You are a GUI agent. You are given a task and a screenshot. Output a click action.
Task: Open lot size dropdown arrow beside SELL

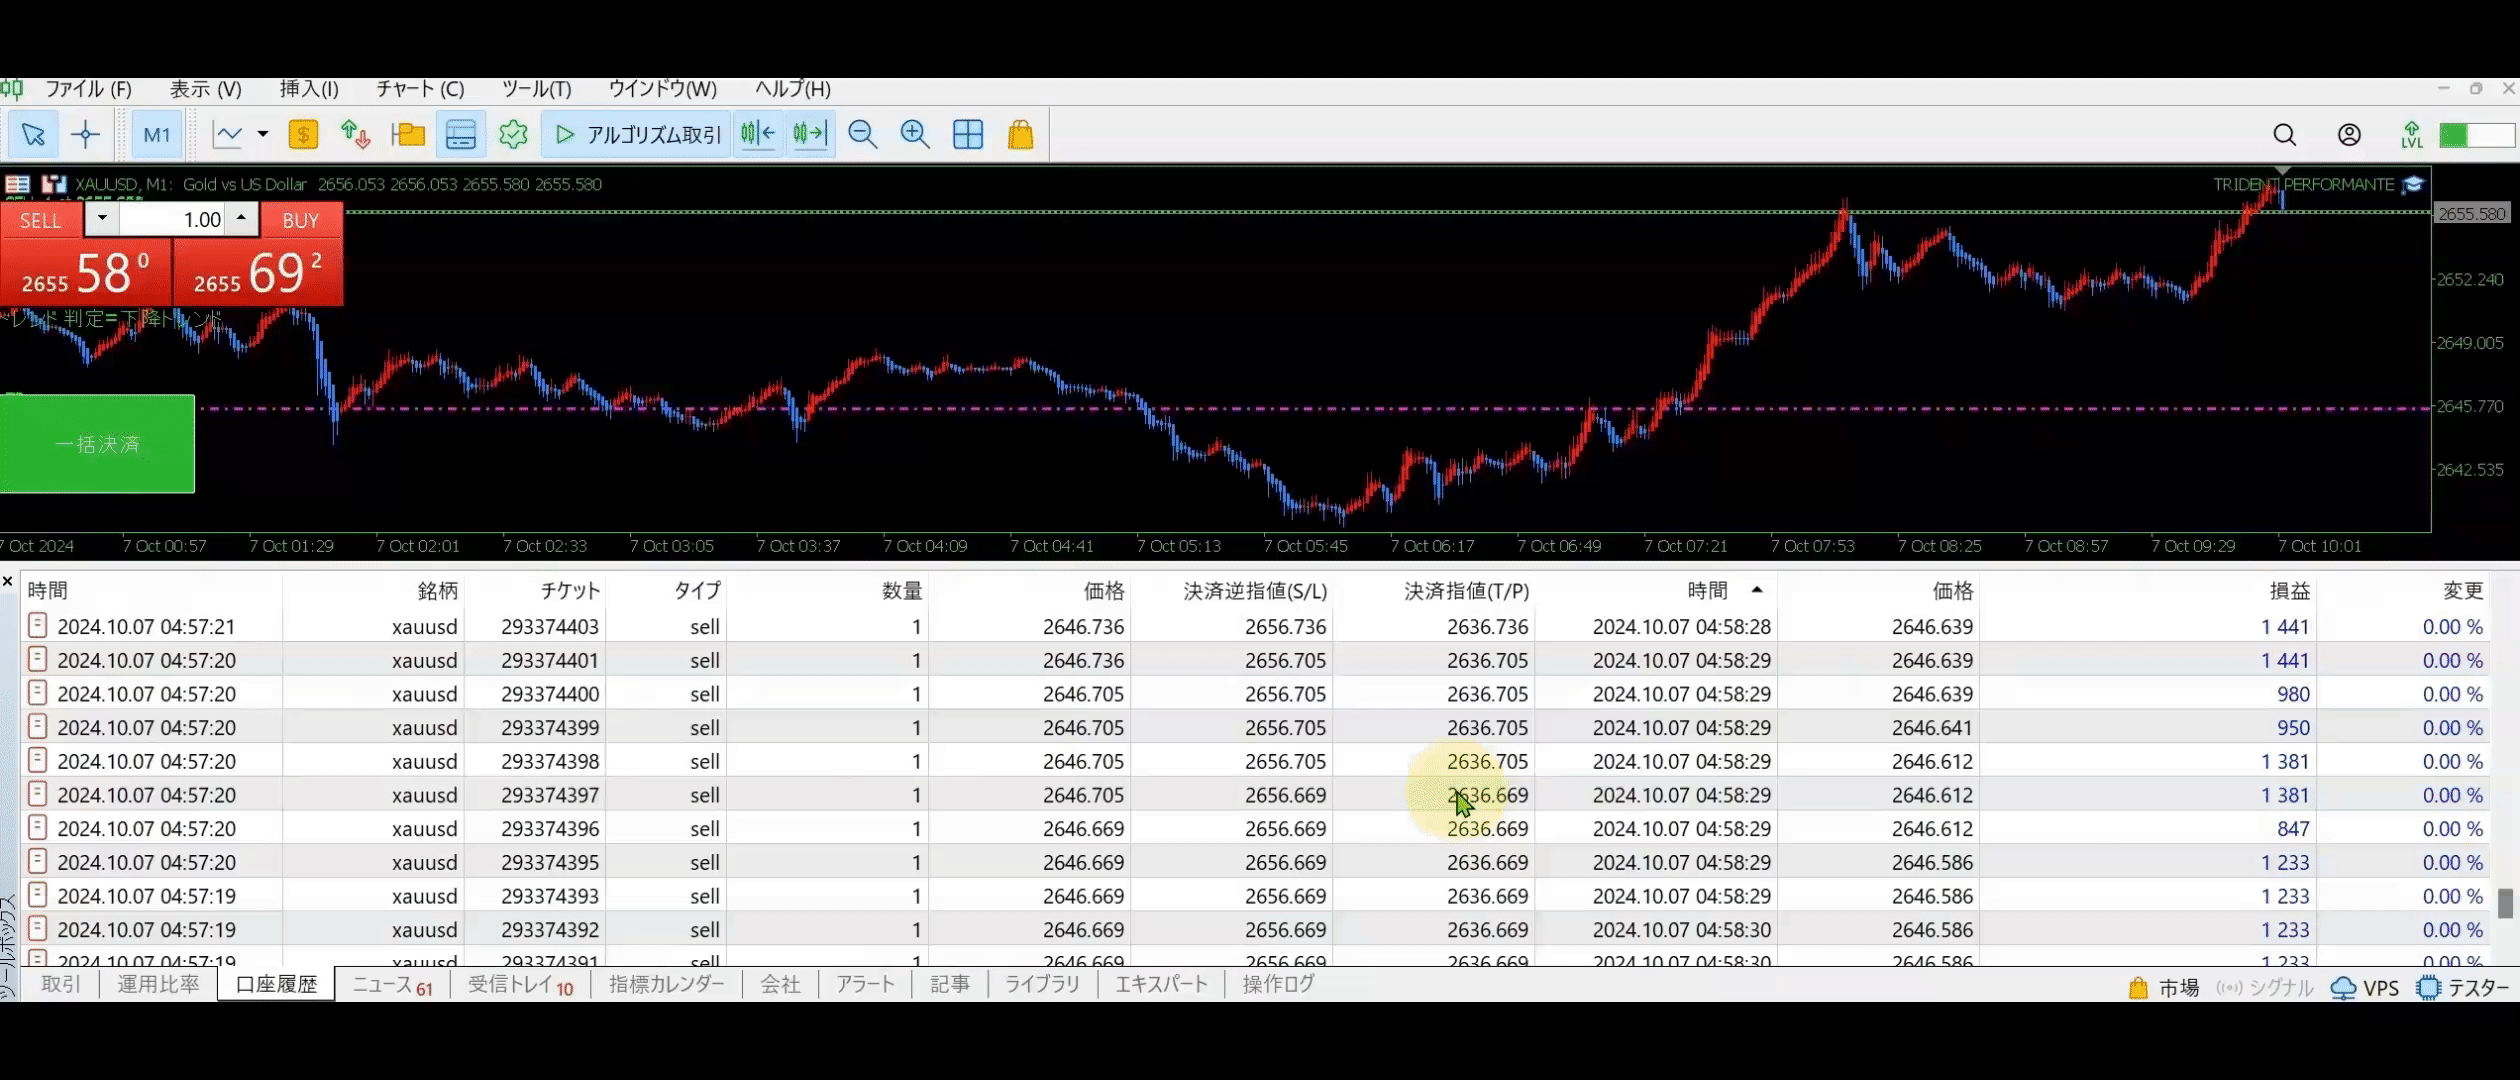(102, 218)
